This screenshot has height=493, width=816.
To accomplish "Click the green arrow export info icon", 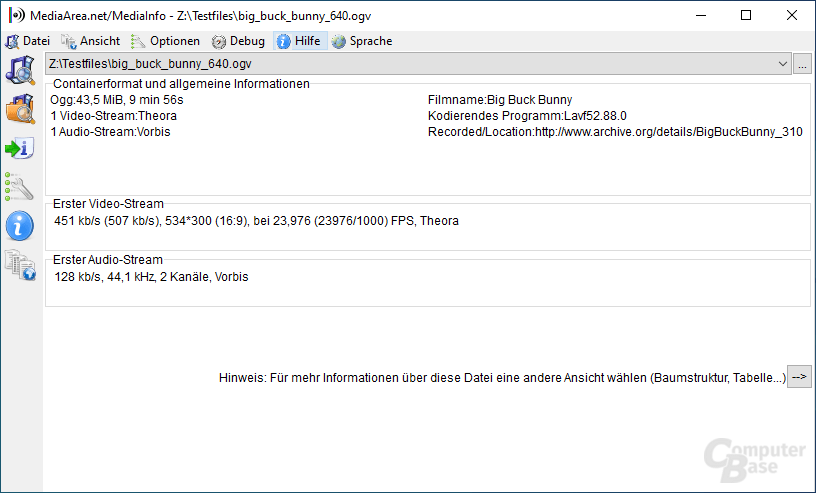I will point(20,148).
